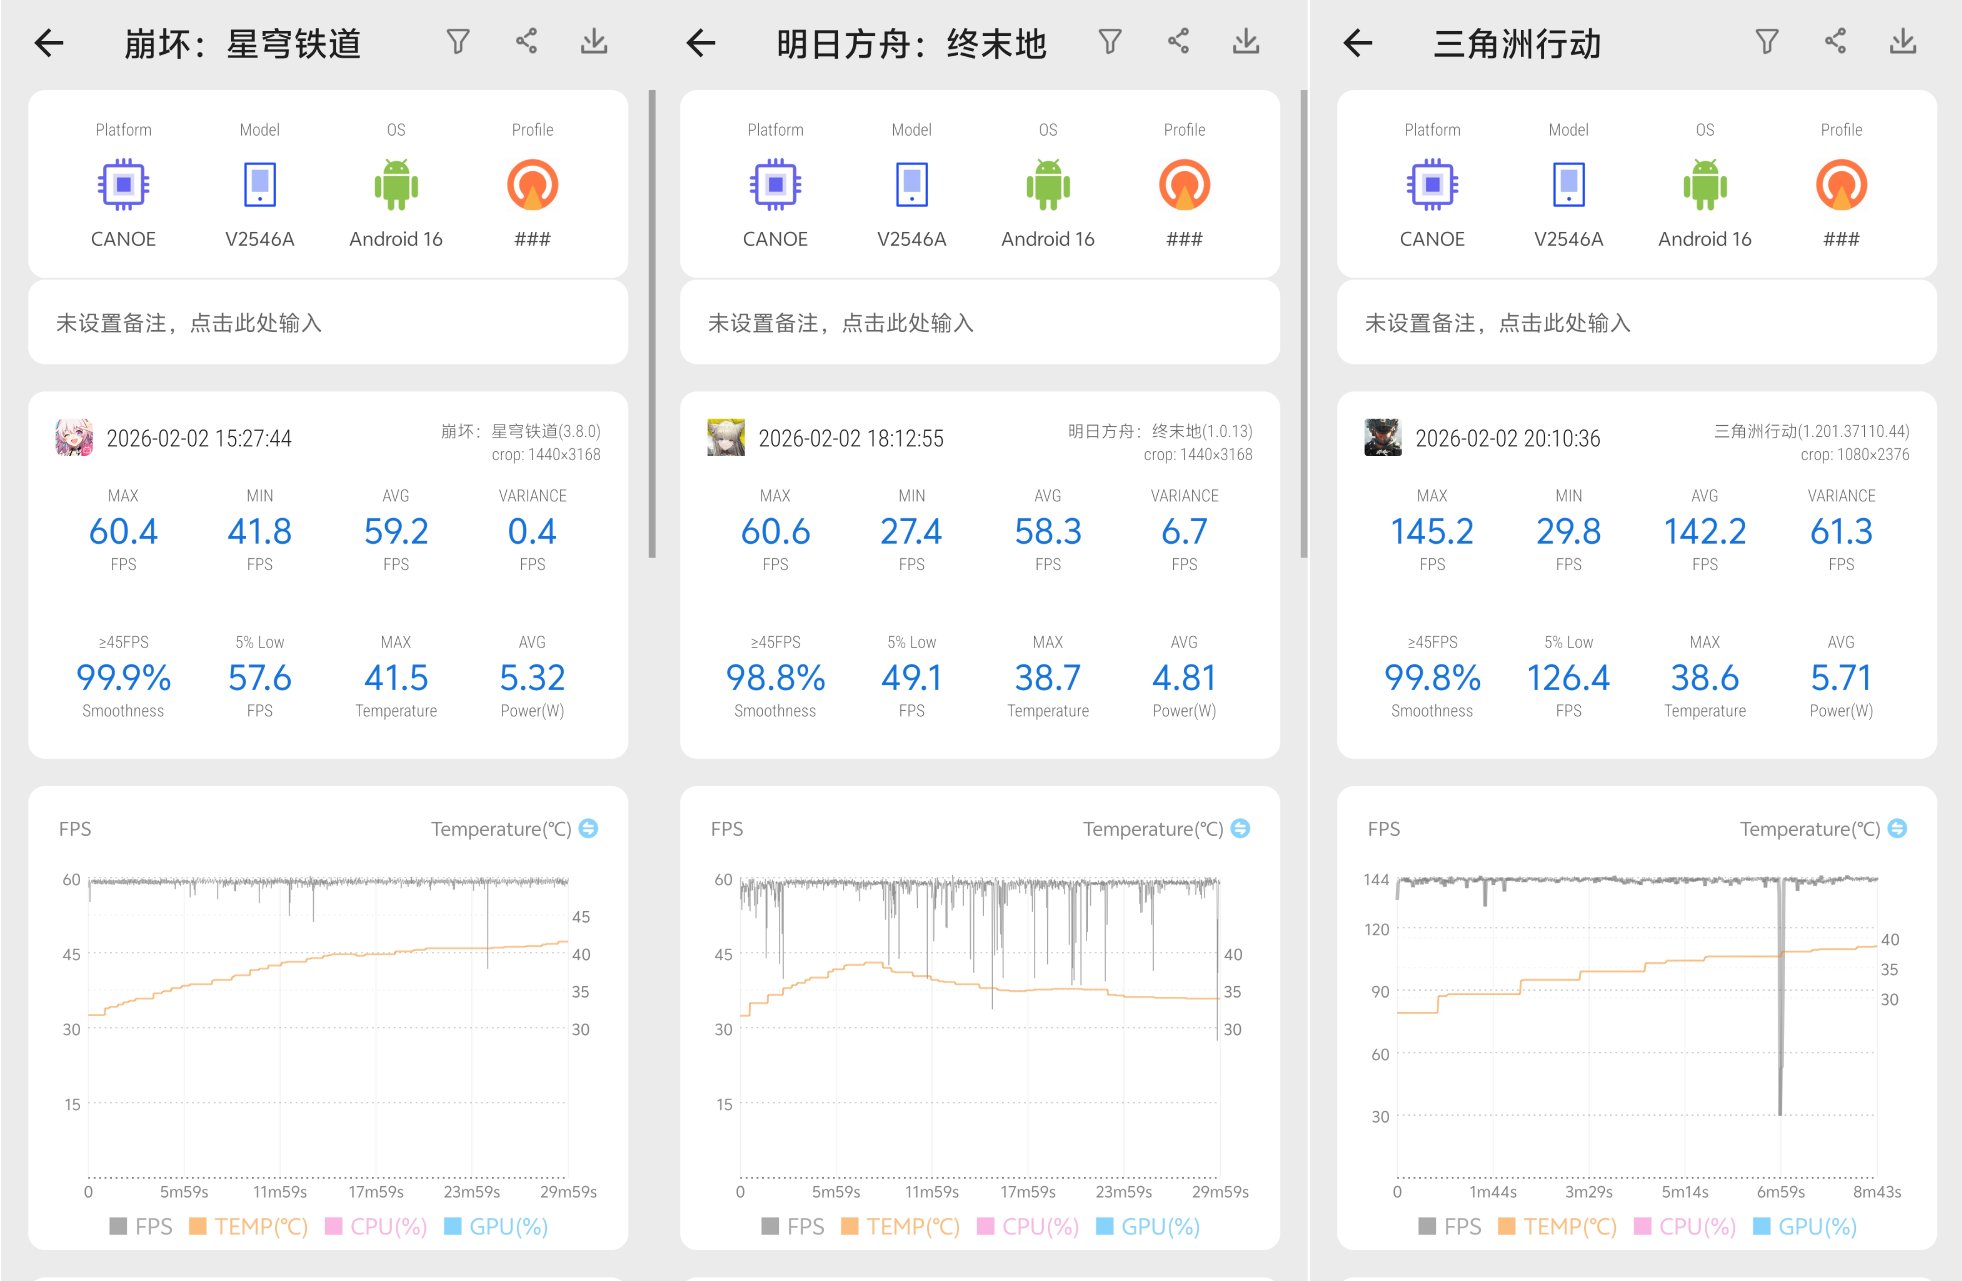
Task: Share the 明日方舟:终末地 report
Action: [1178, 42]
